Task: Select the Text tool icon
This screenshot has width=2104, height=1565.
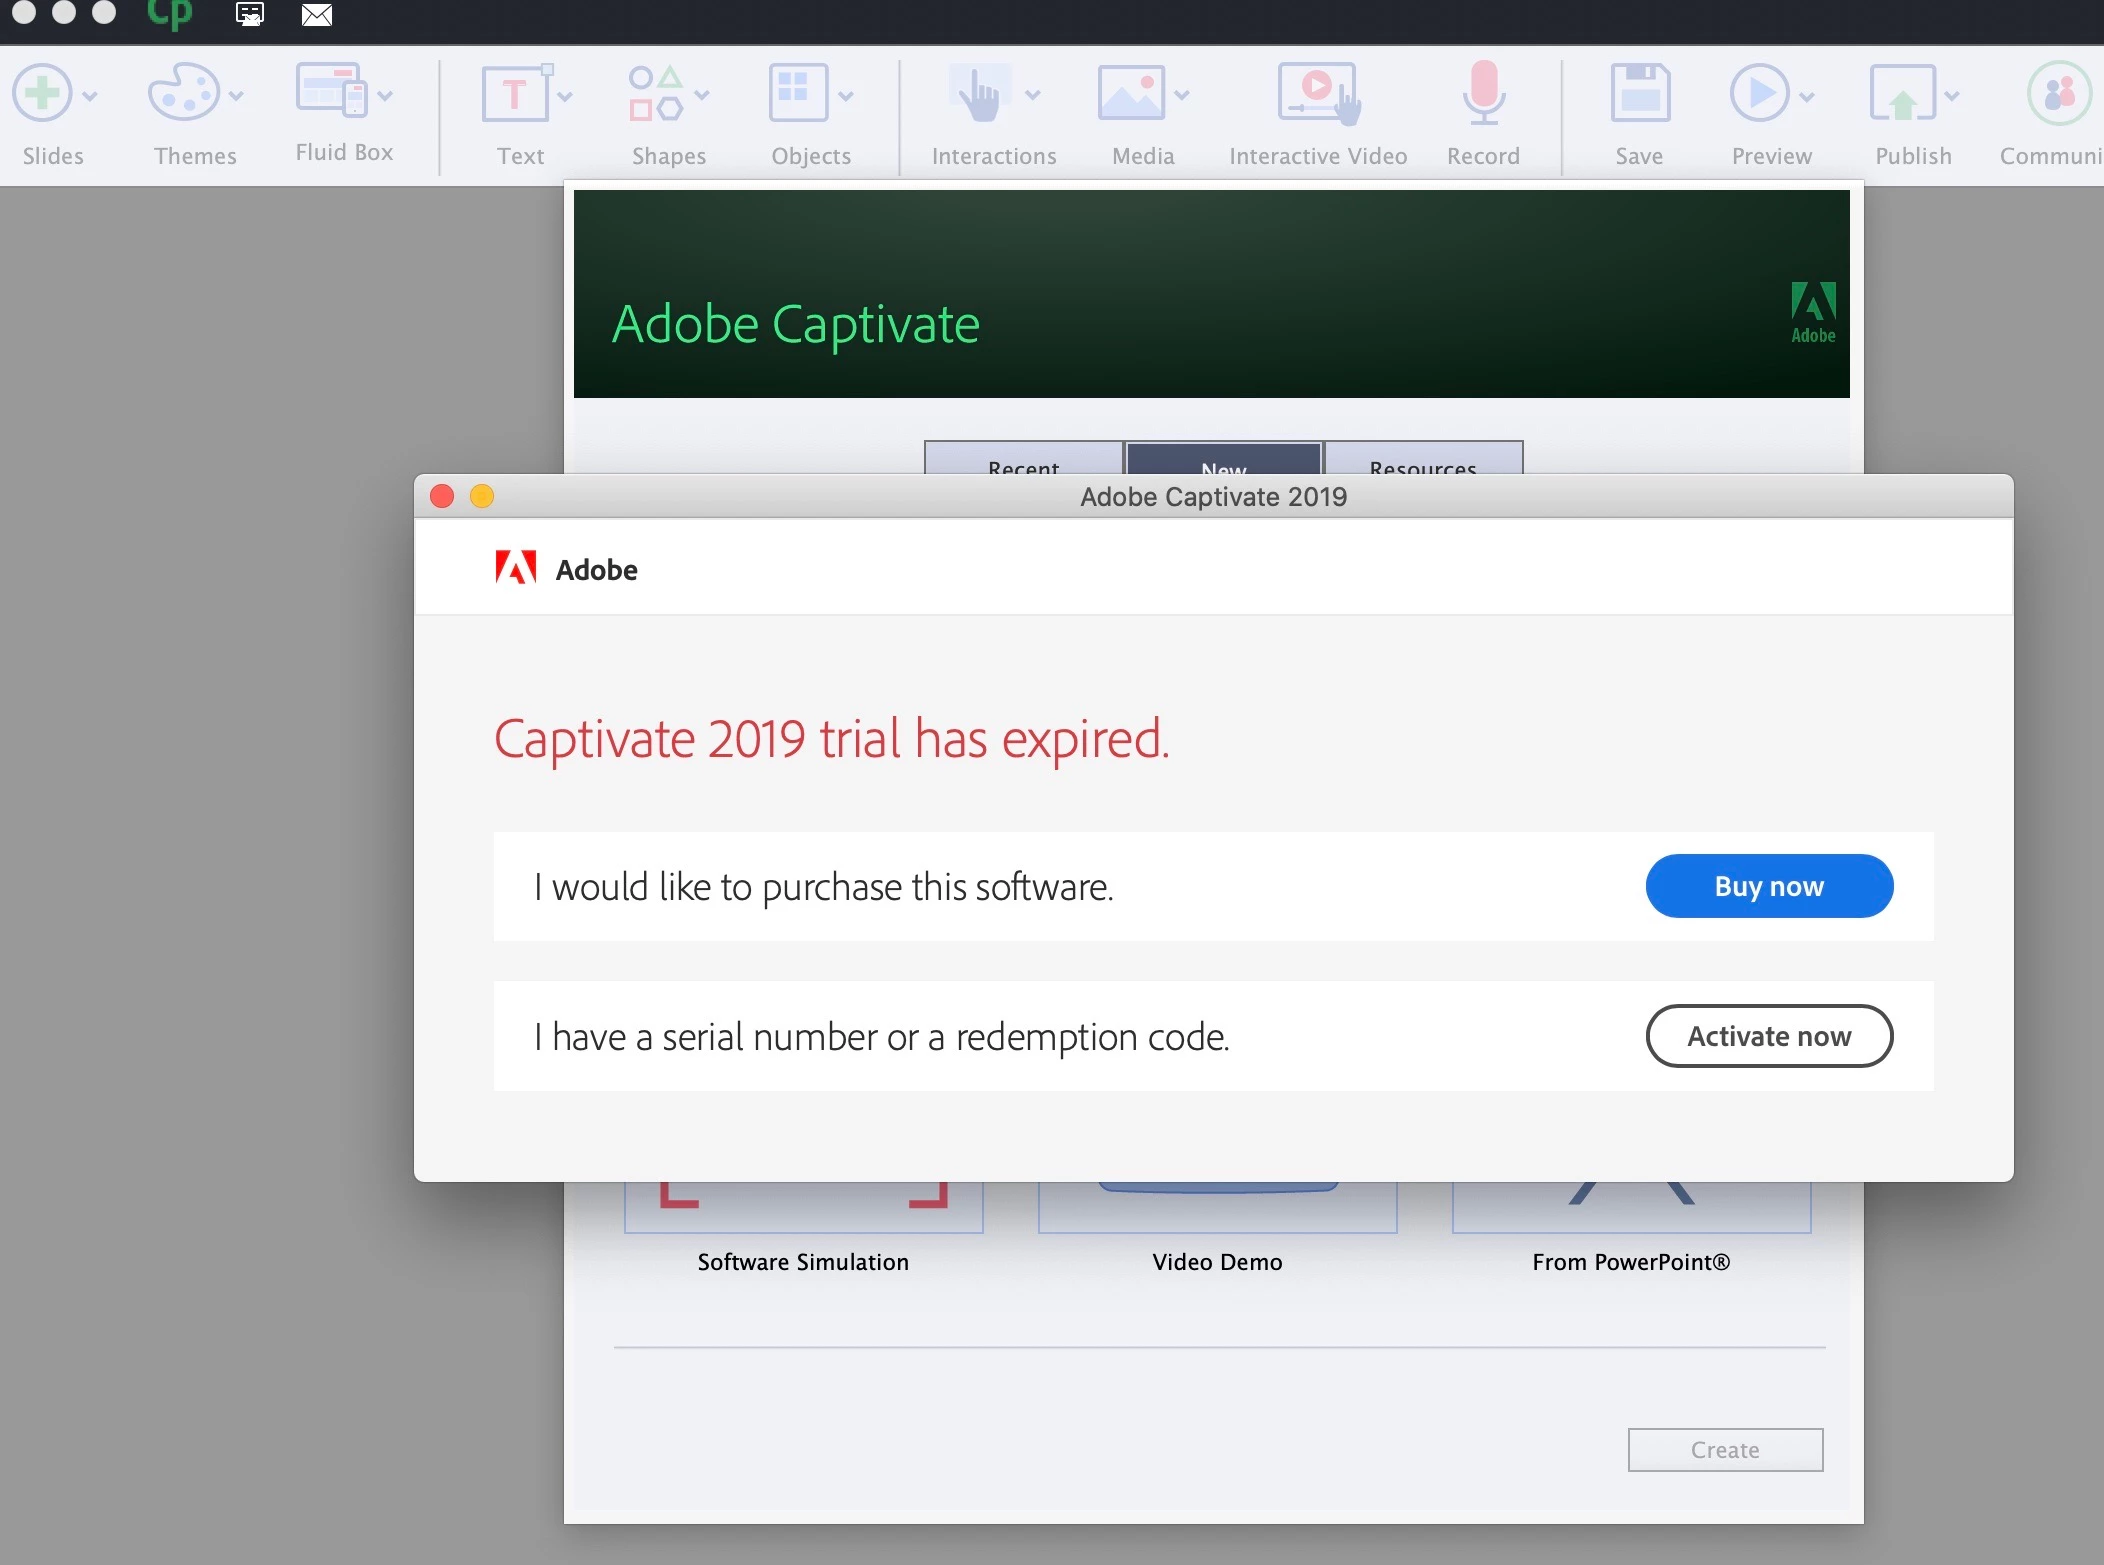Action: (515, 94)
